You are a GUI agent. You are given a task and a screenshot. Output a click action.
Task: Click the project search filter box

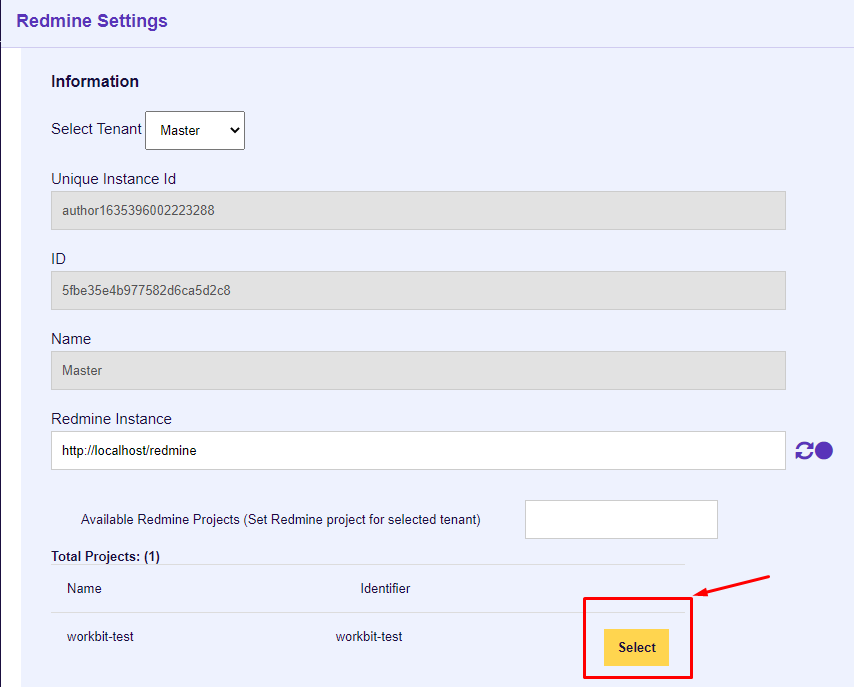(x=620, y=519)
